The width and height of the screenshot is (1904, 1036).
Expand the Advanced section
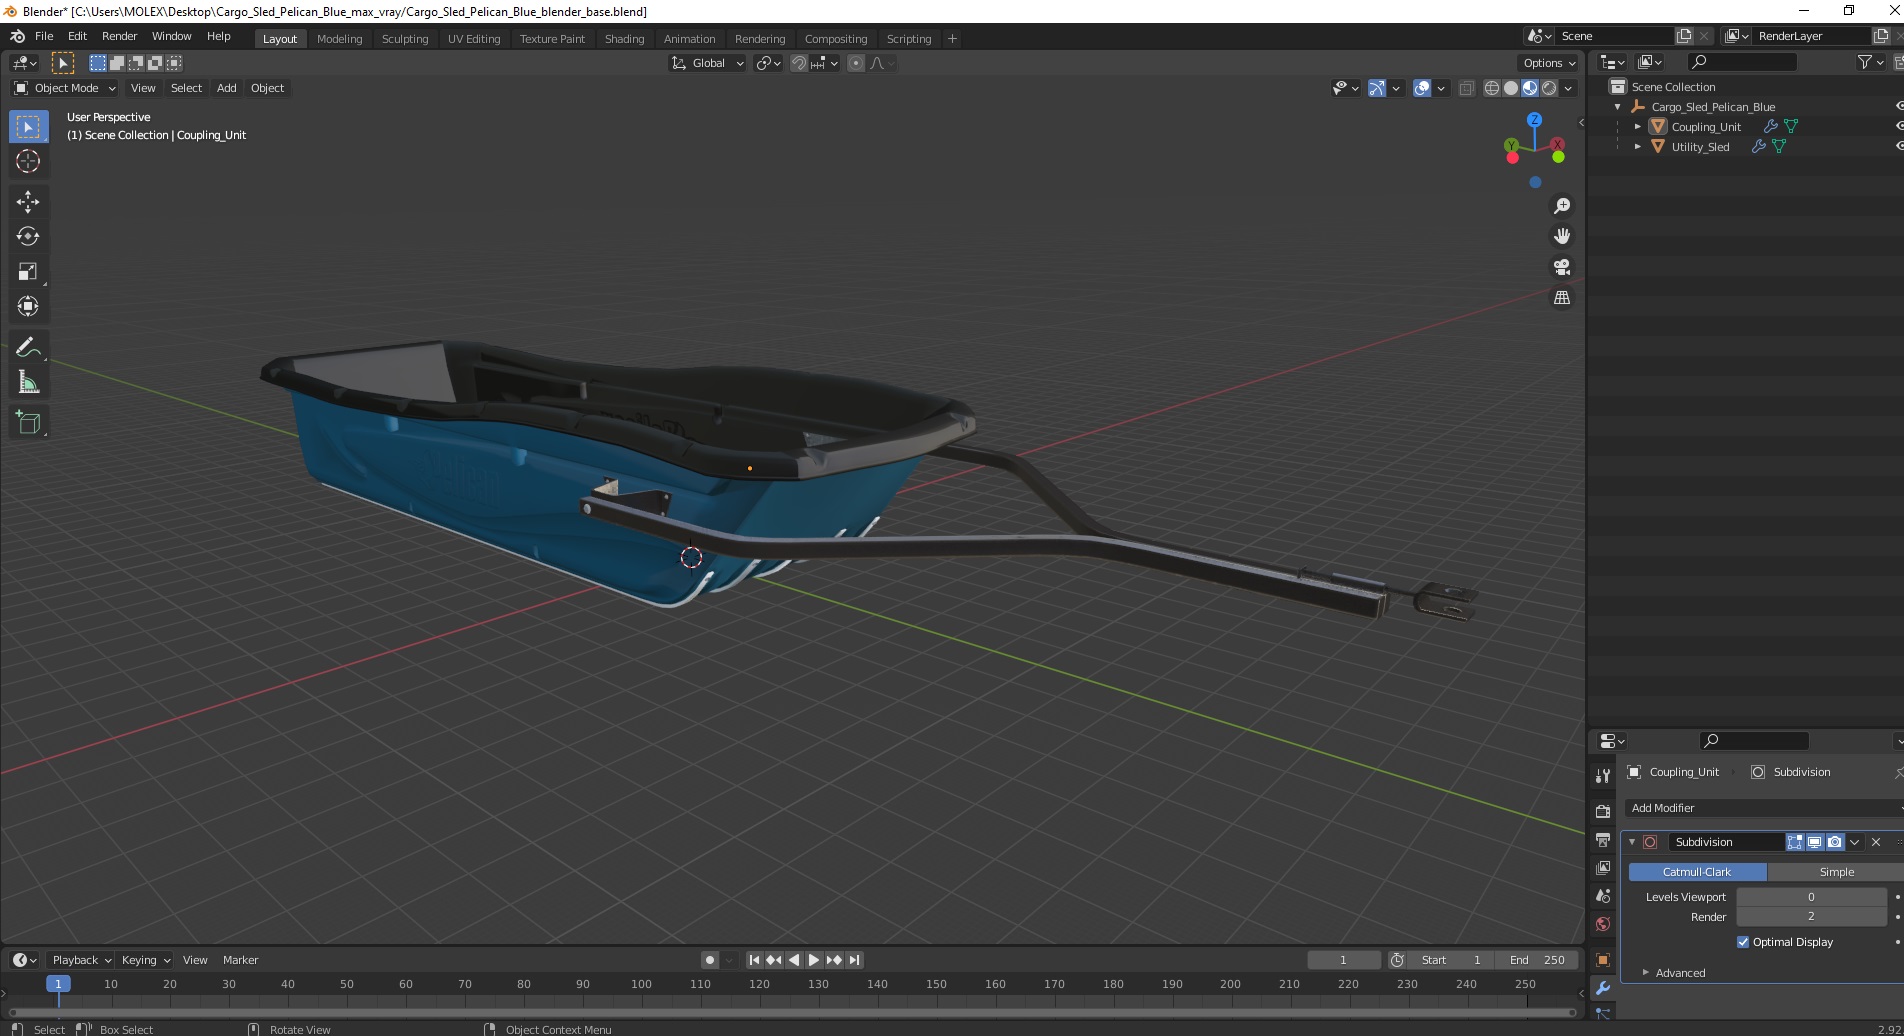point(1680,973)
